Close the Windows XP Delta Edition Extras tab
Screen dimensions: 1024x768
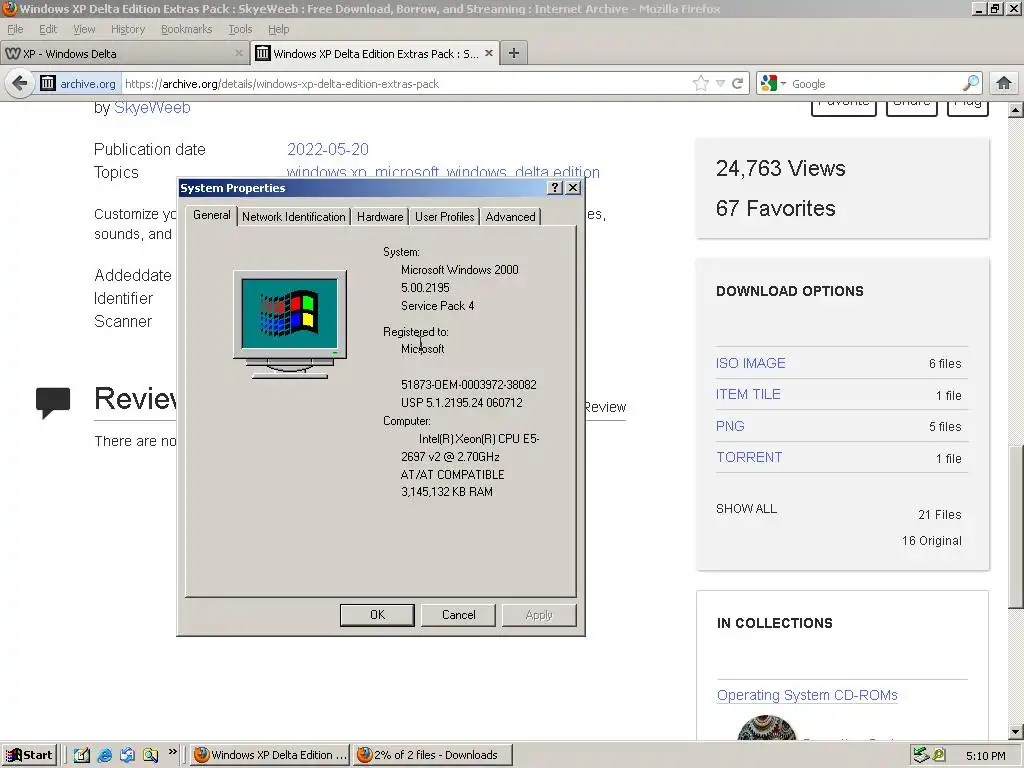click(x=488, y=54)
